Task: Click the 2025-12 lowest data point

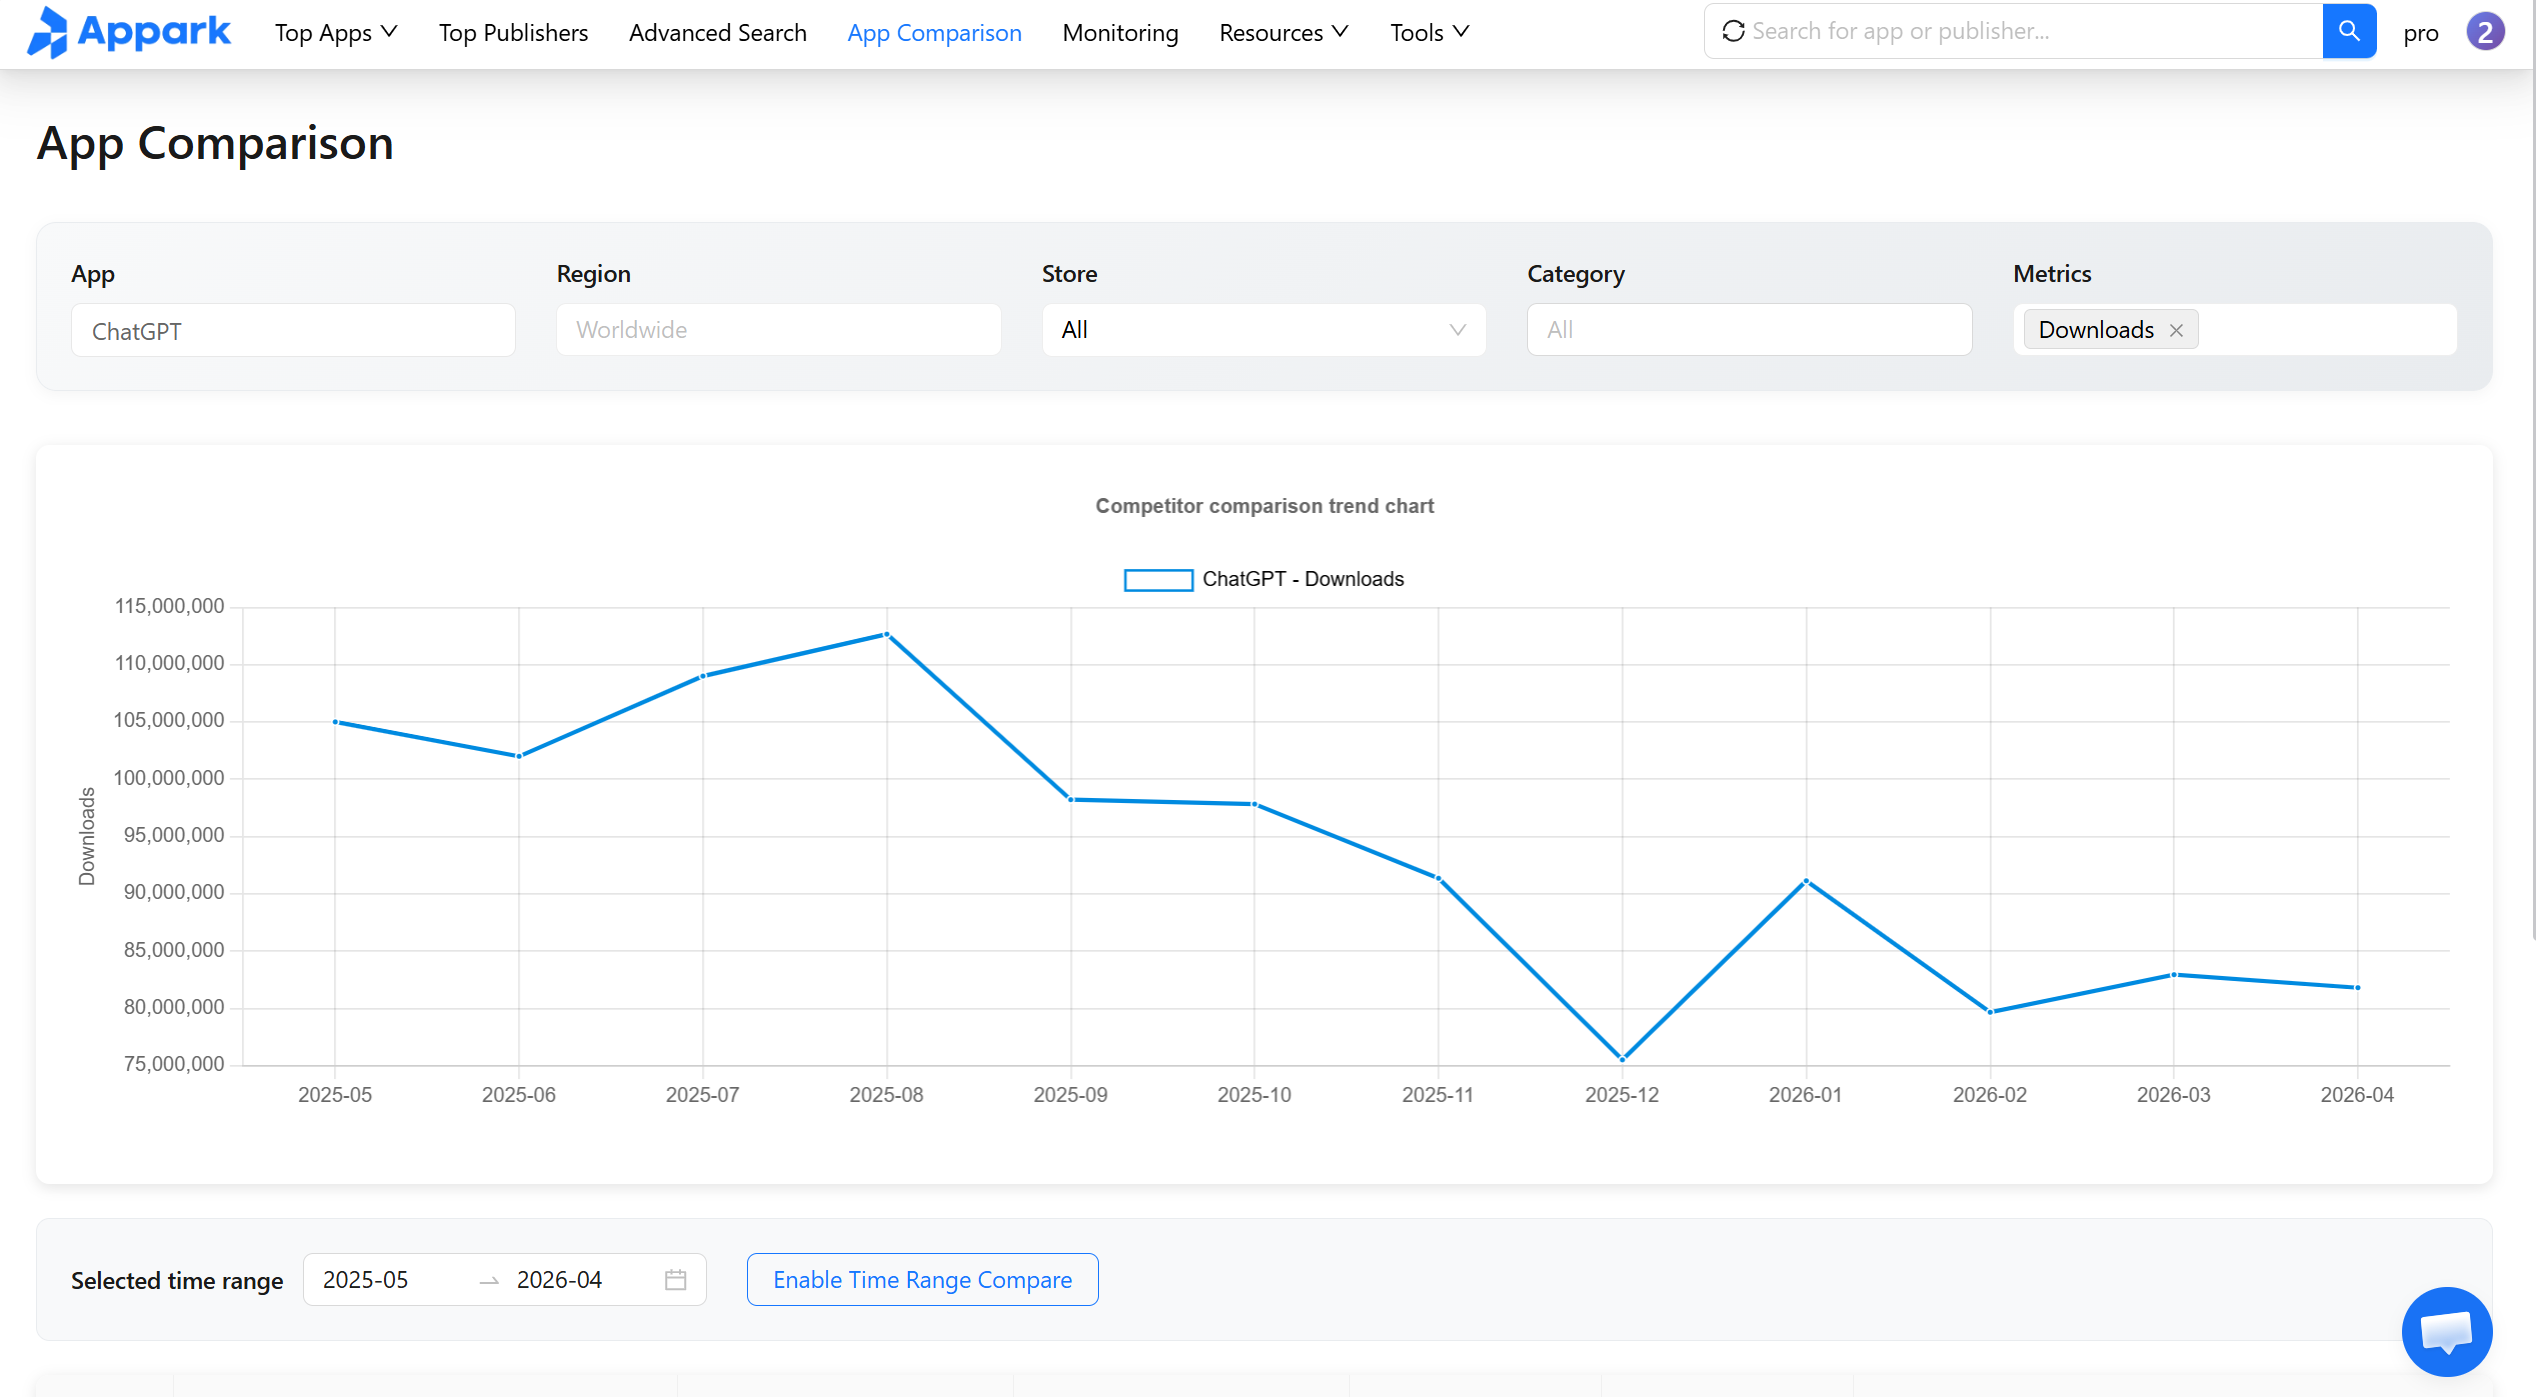Action: coord(1622,1059)
